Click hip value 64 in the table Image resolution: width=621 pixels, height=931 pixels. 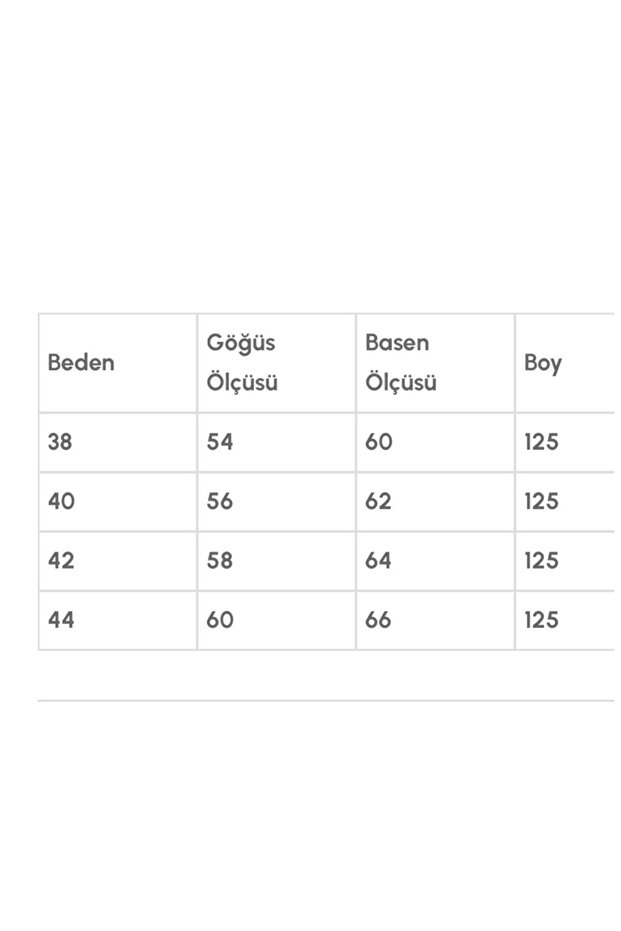pos(379,560)
